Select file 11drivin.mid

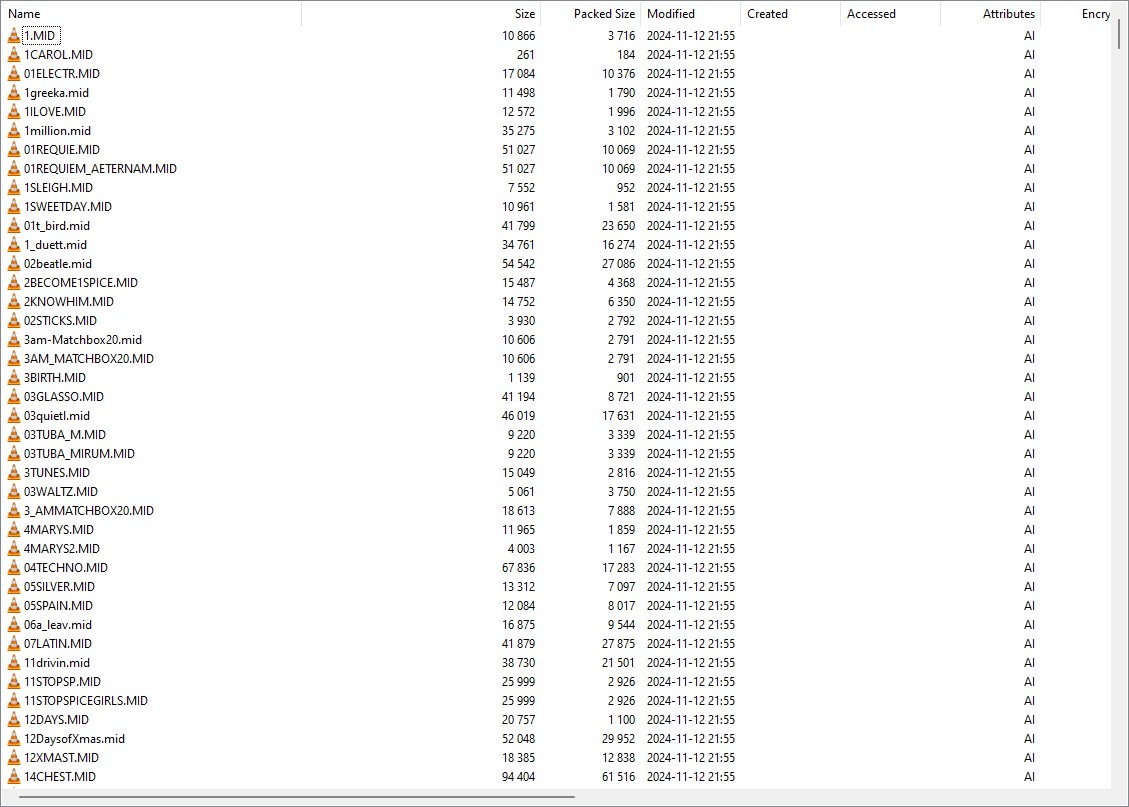(x=57, y=663)
